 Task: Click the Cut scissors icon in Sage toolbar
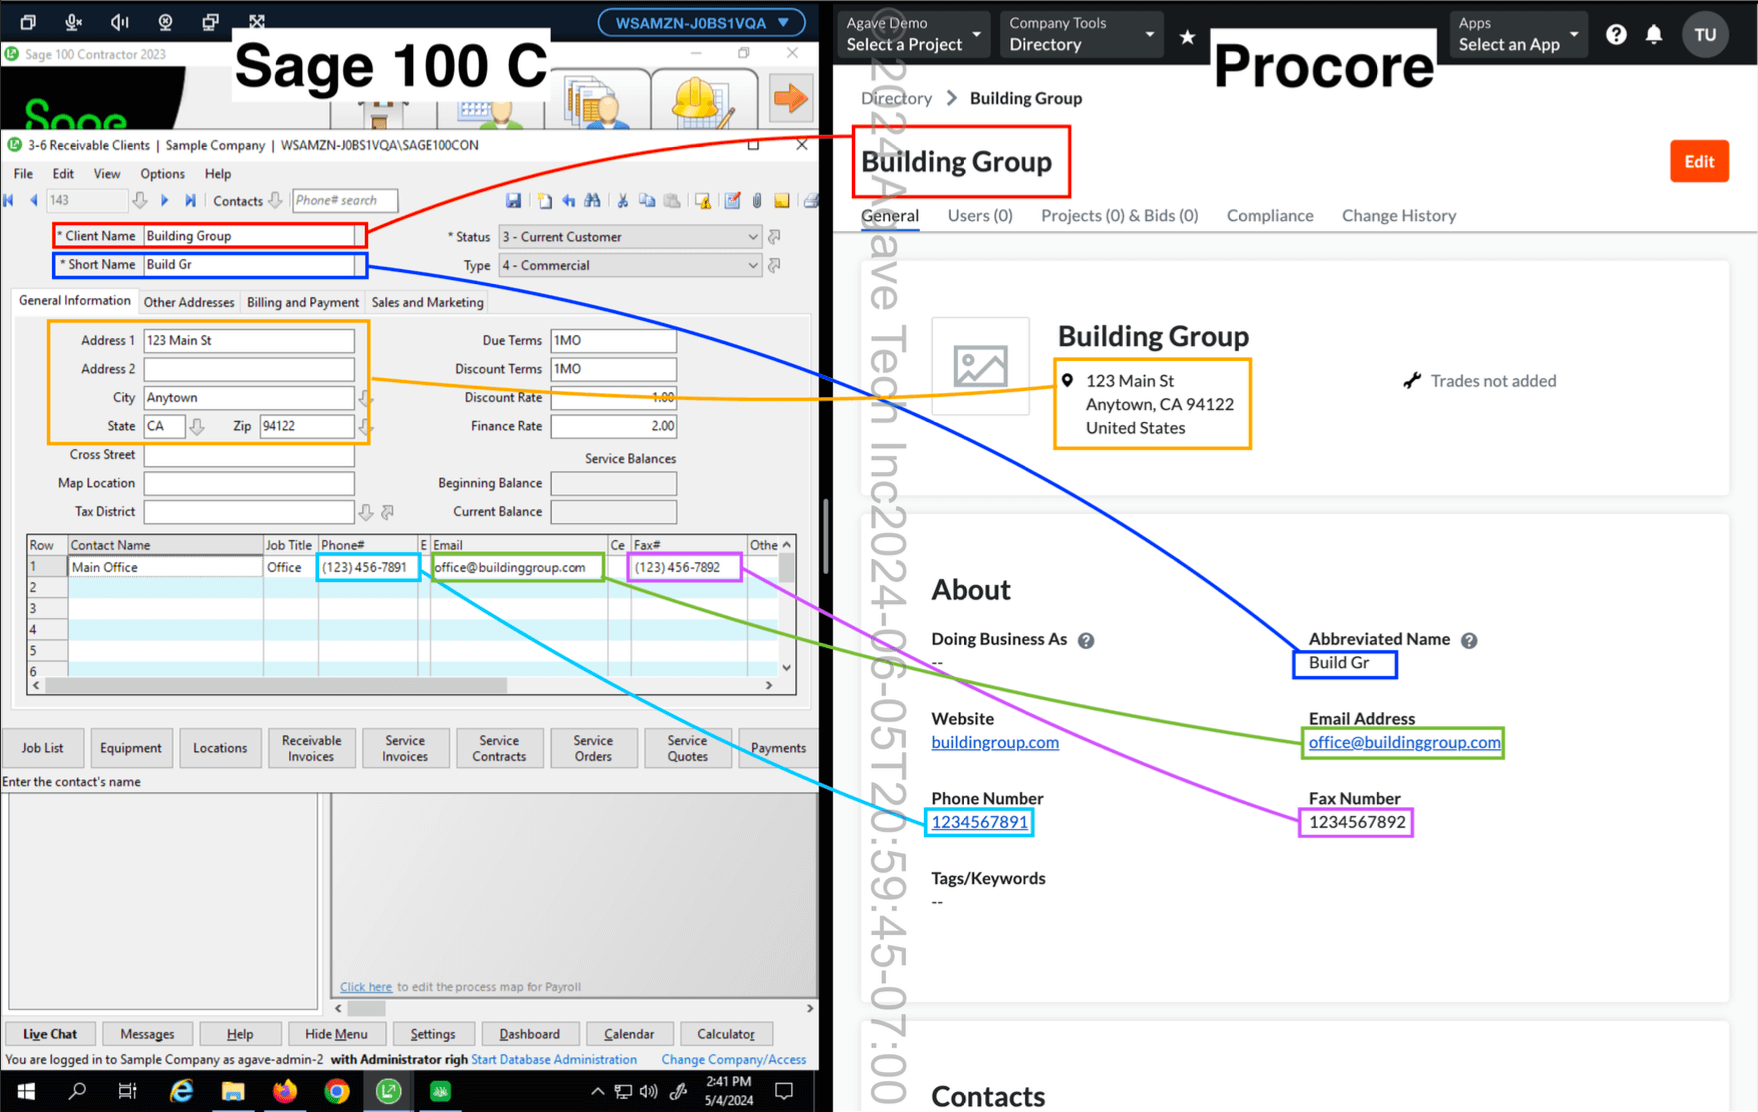tap(623, 200)
